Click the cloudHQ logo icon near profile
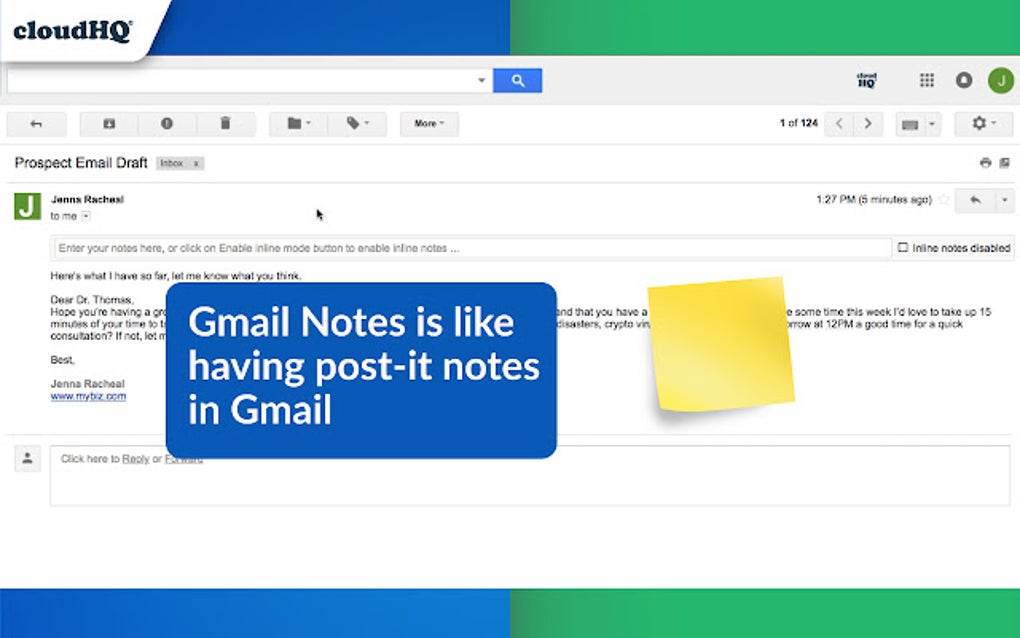1020x638 pixels. [866, 80]
